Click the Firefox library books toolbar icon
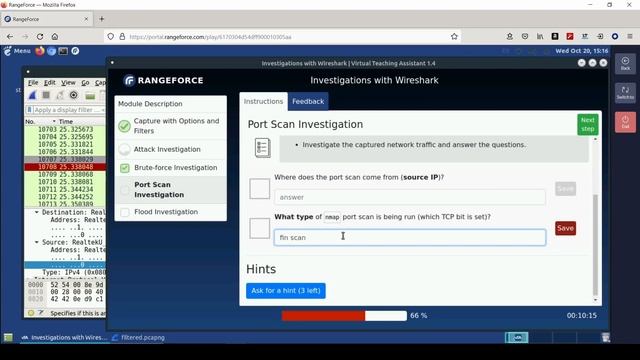The height and width of the screenshot is (360, 640). coord(540,37)
